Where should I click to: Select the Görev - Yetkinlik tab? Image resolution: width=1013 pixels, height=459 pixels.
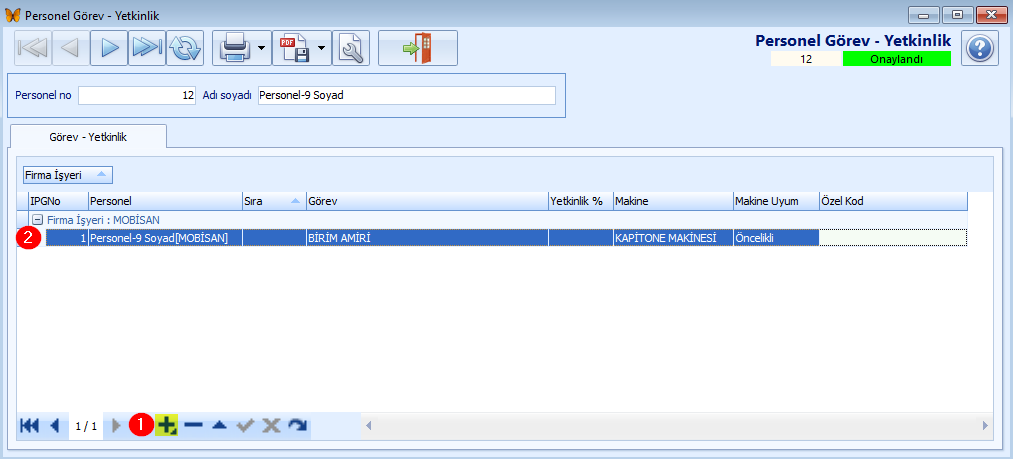point(89,136)
